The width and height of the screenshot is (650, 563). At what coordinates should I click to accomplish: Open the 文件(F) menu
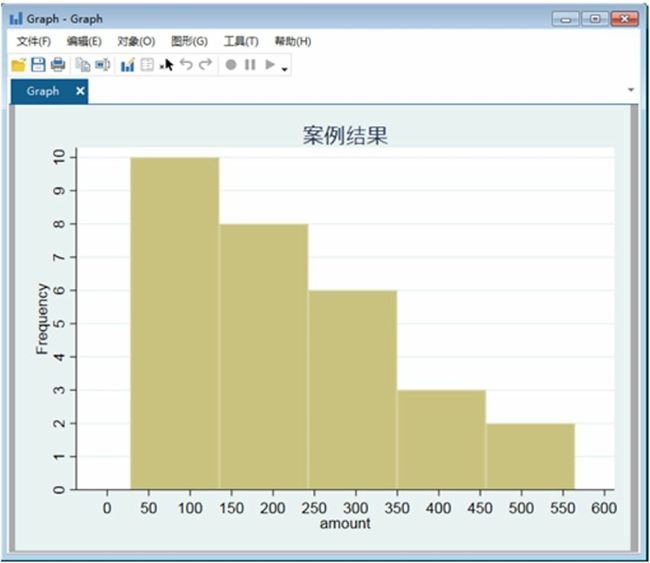tap(34, 41)
